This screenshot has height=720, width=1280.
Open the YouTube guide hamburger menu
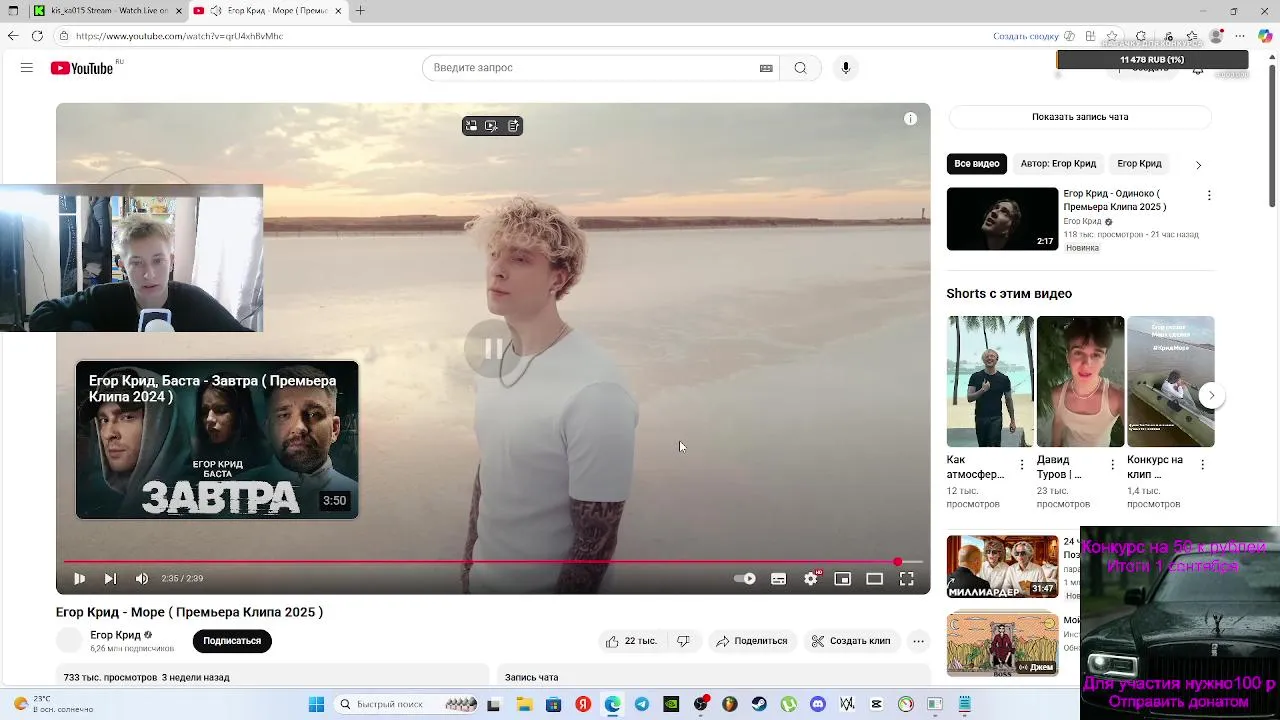(27, 68)
